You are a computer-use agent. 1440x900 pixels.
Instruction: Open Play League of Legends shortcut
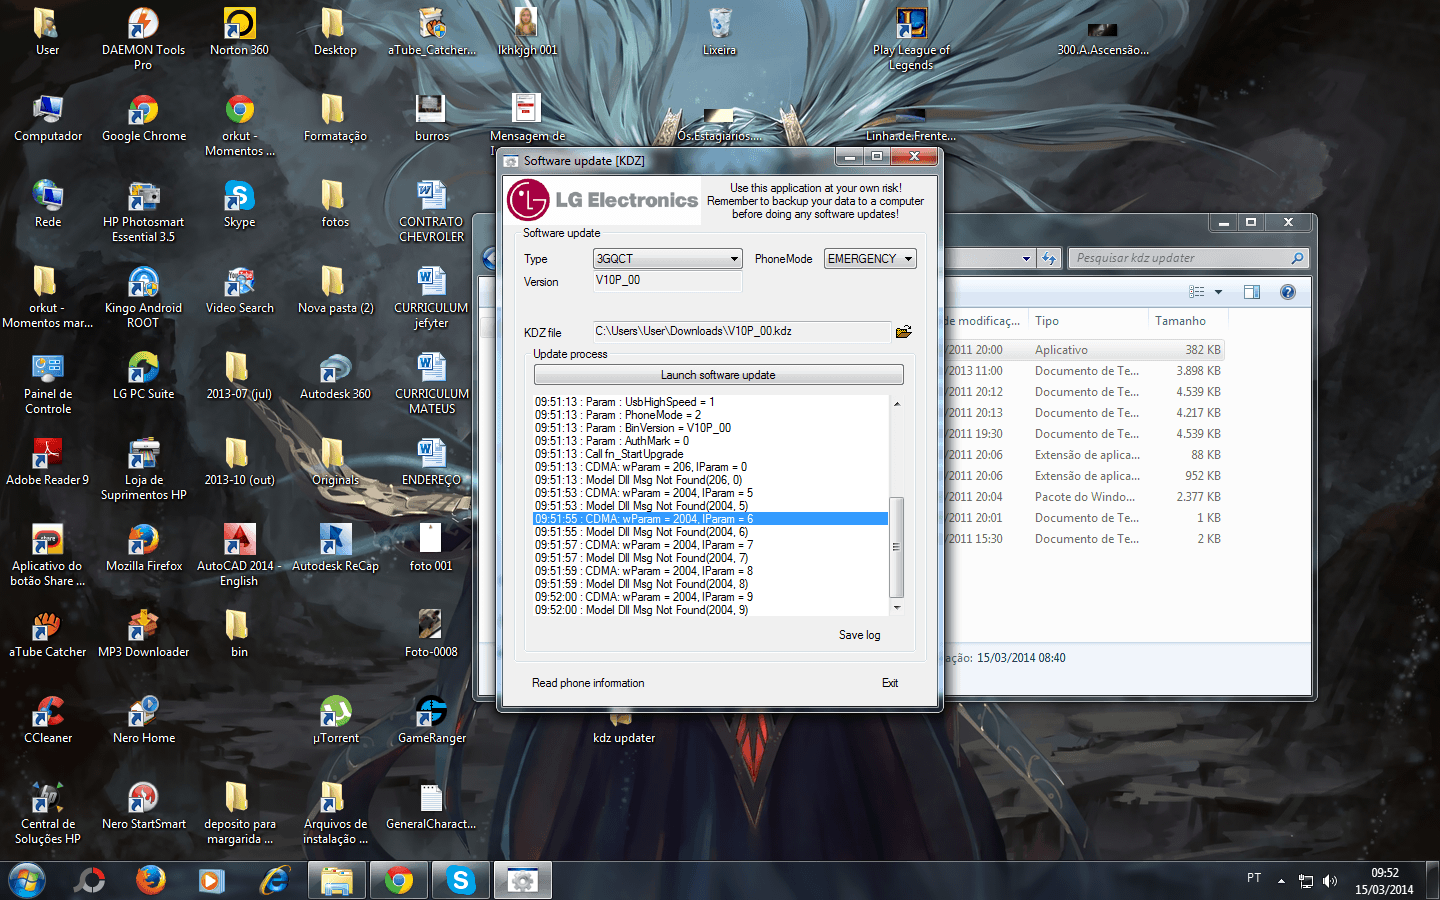(911, 38)
